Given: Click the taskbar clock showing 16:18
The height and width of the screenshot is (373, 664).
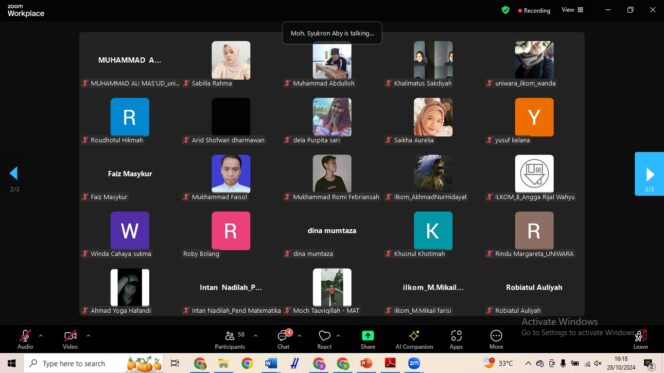Looking at the screenshot, I should pos(621,363).
